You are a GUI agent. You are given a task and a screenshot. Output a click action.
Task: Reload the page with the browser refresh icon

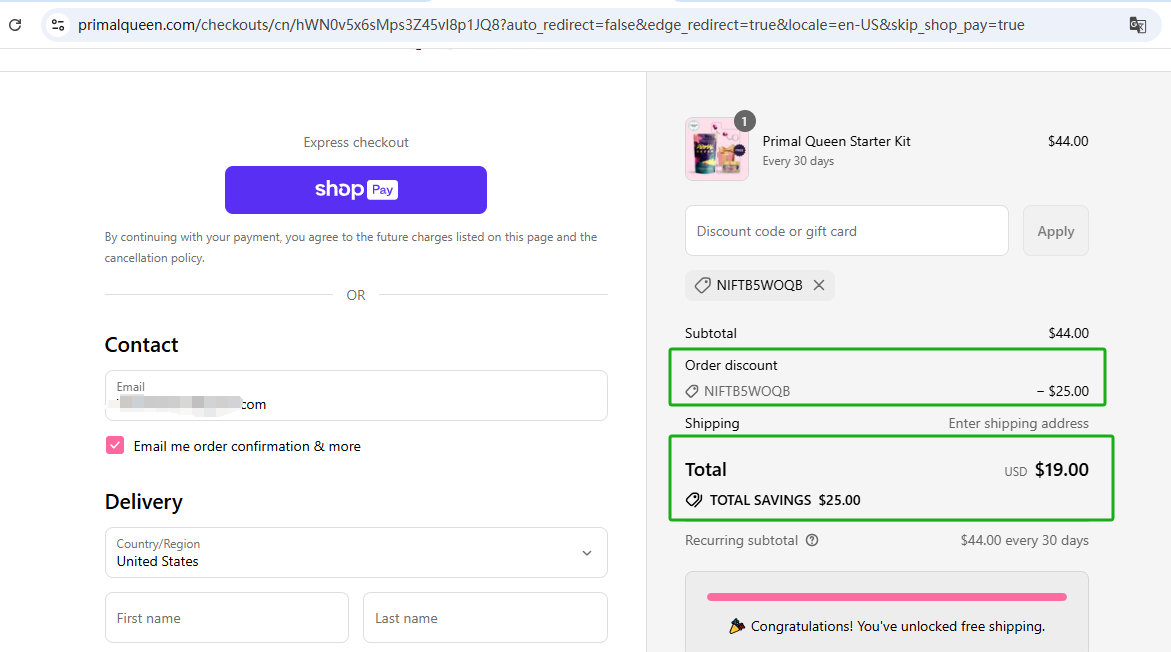tap(15, 25)
